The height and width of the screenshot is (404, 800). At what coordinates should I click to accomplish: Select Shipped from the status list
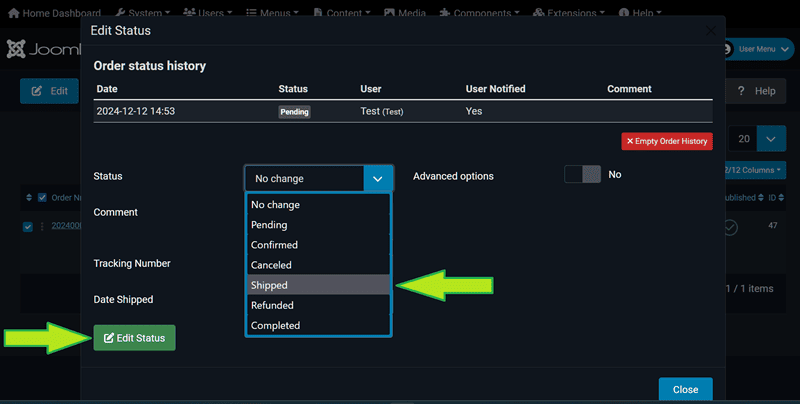[318, 285]
